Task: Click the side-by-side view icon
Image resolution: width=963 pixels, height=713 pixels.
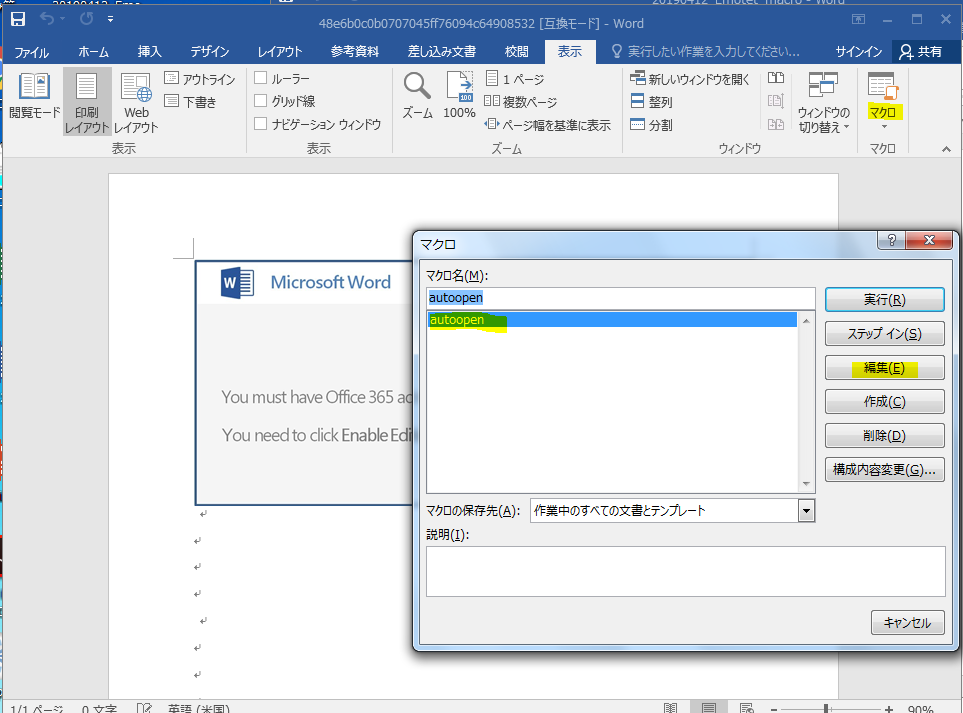Action: pos(776,78)
